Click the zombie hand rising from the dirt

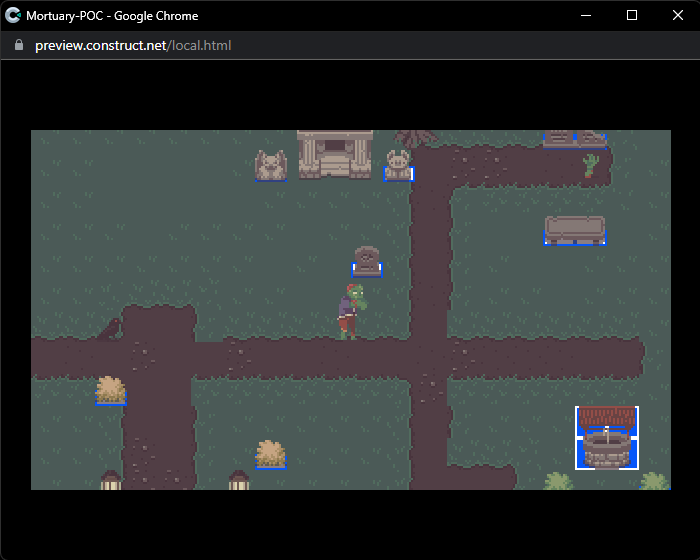[590, 166]
